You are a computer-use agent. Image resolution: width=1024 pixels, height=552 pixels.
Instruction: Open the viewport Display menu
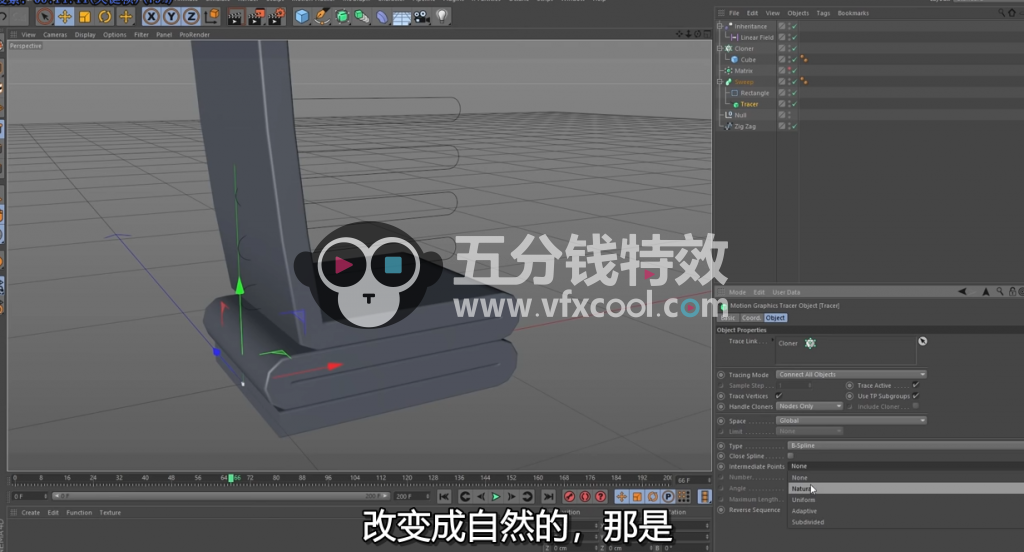tap(85, 35)
